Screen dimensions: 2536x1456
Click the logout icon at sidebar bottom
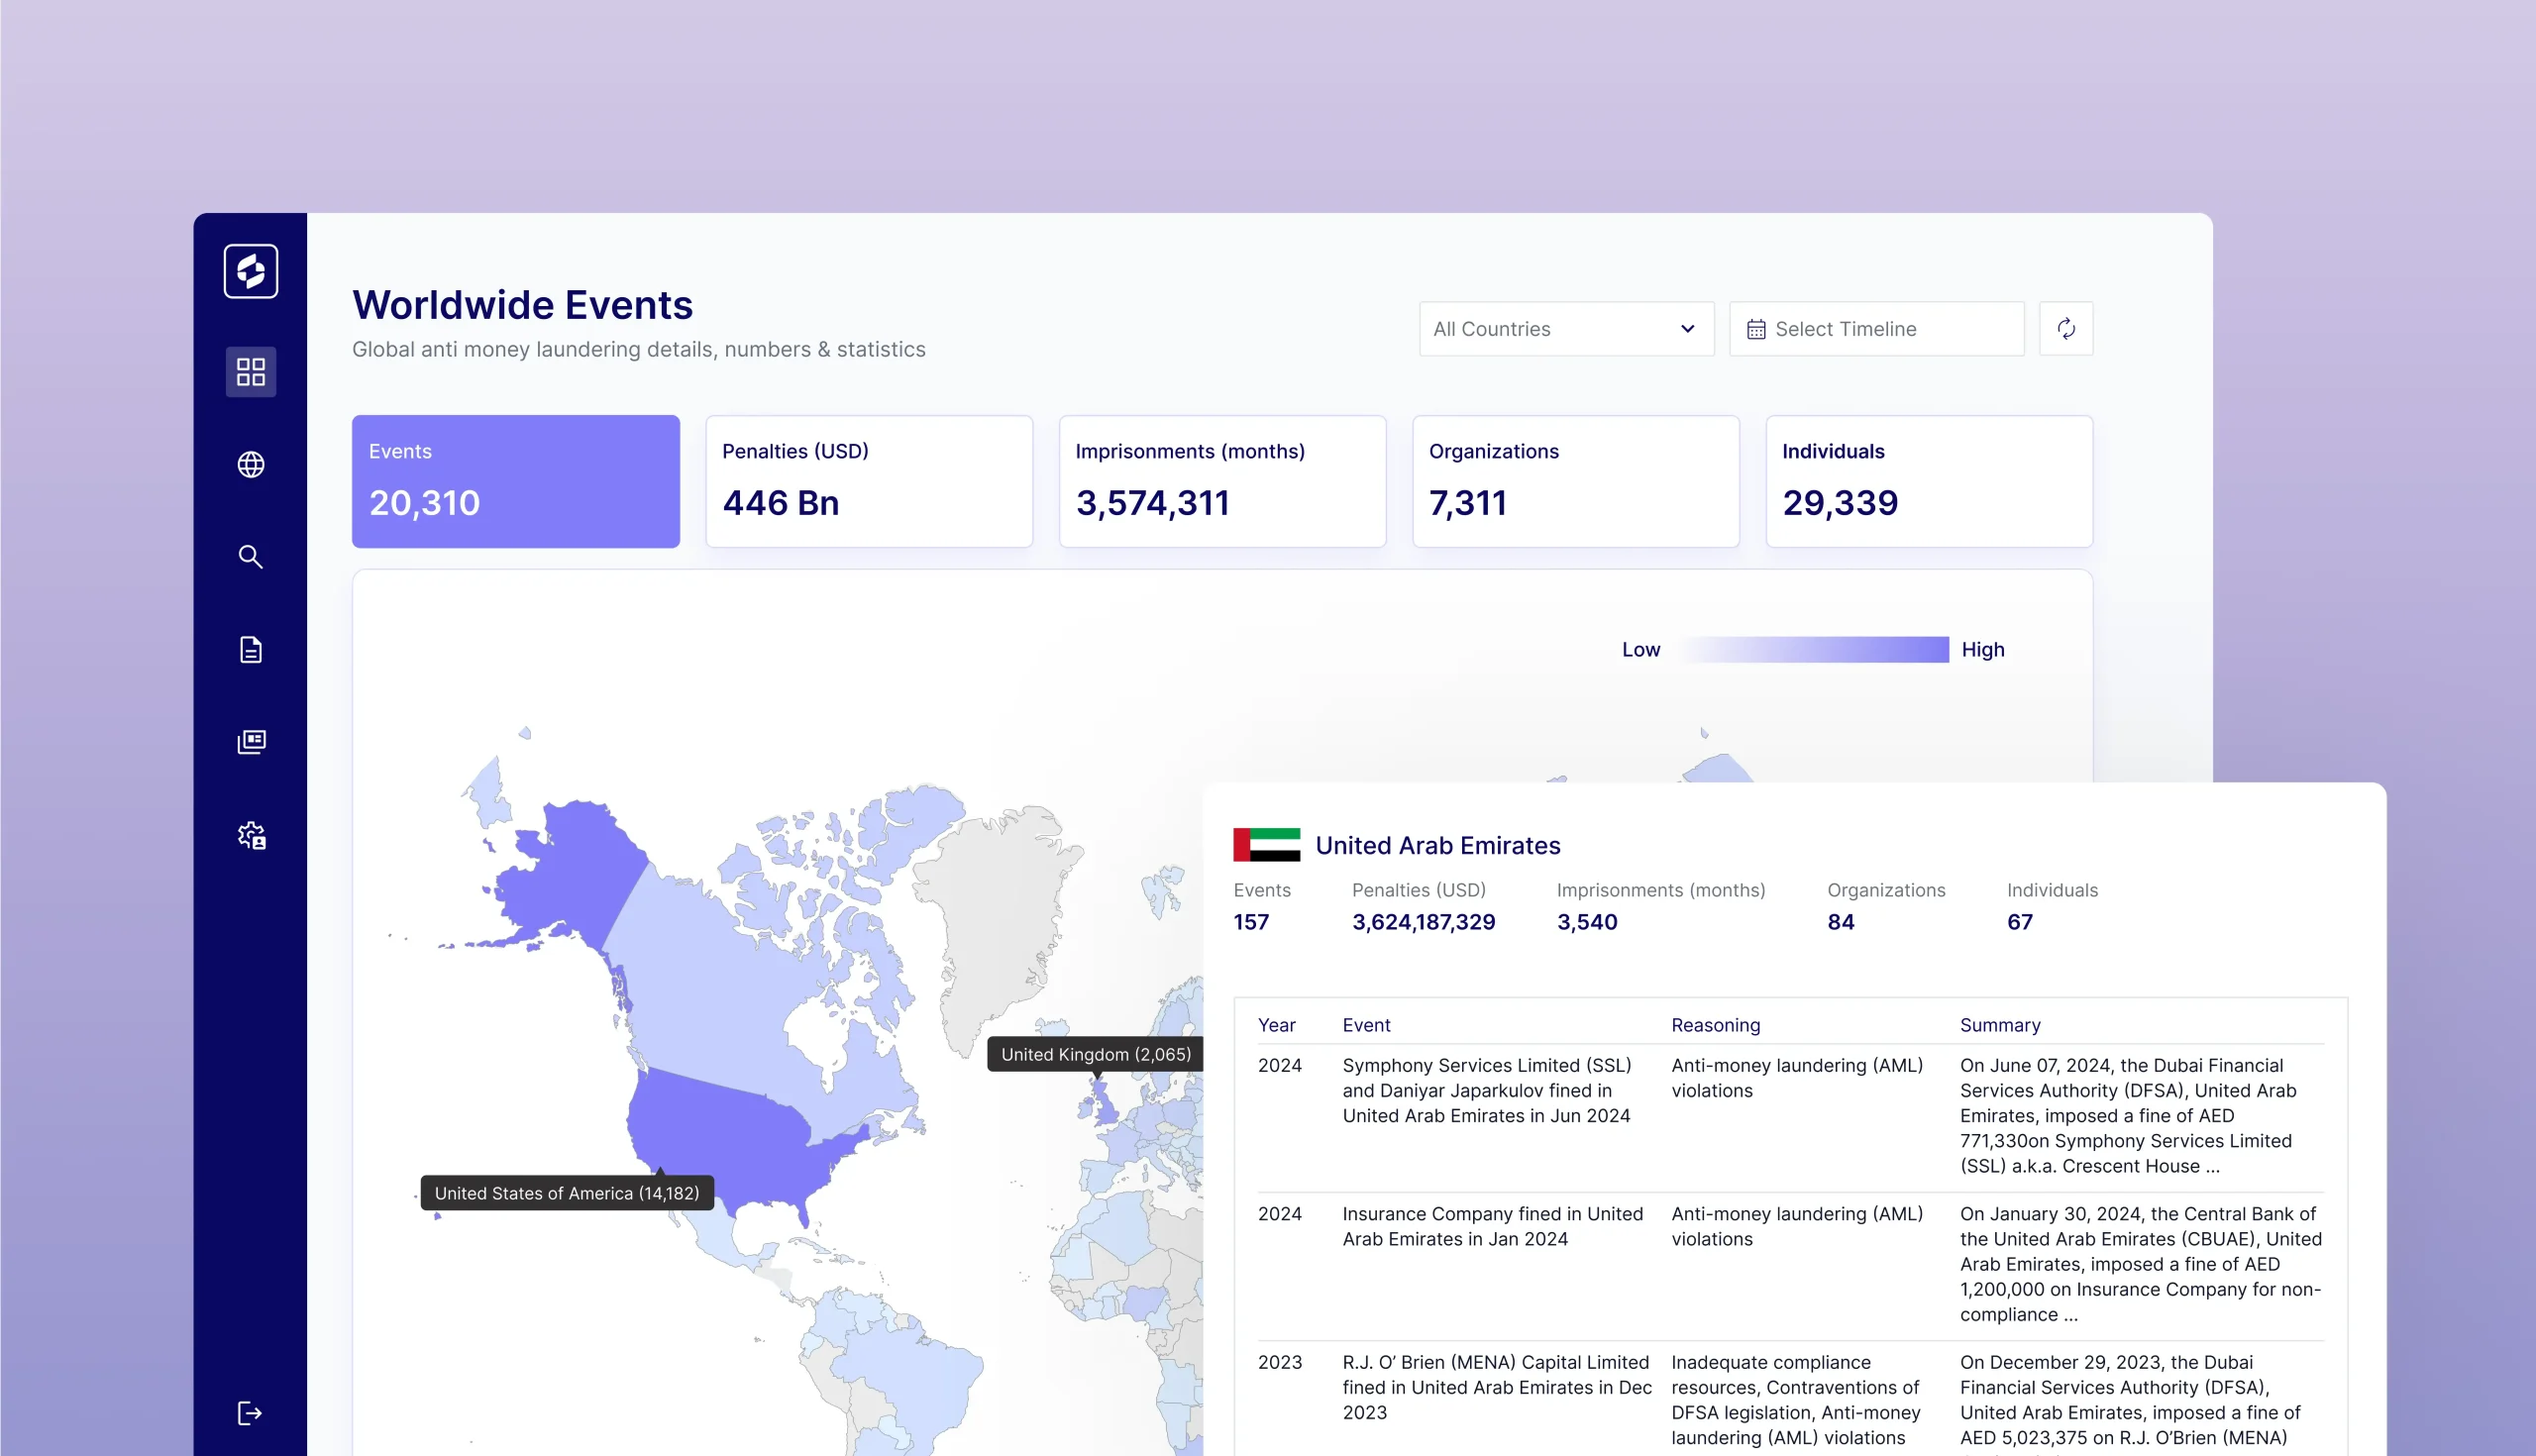pos(250,1412)
